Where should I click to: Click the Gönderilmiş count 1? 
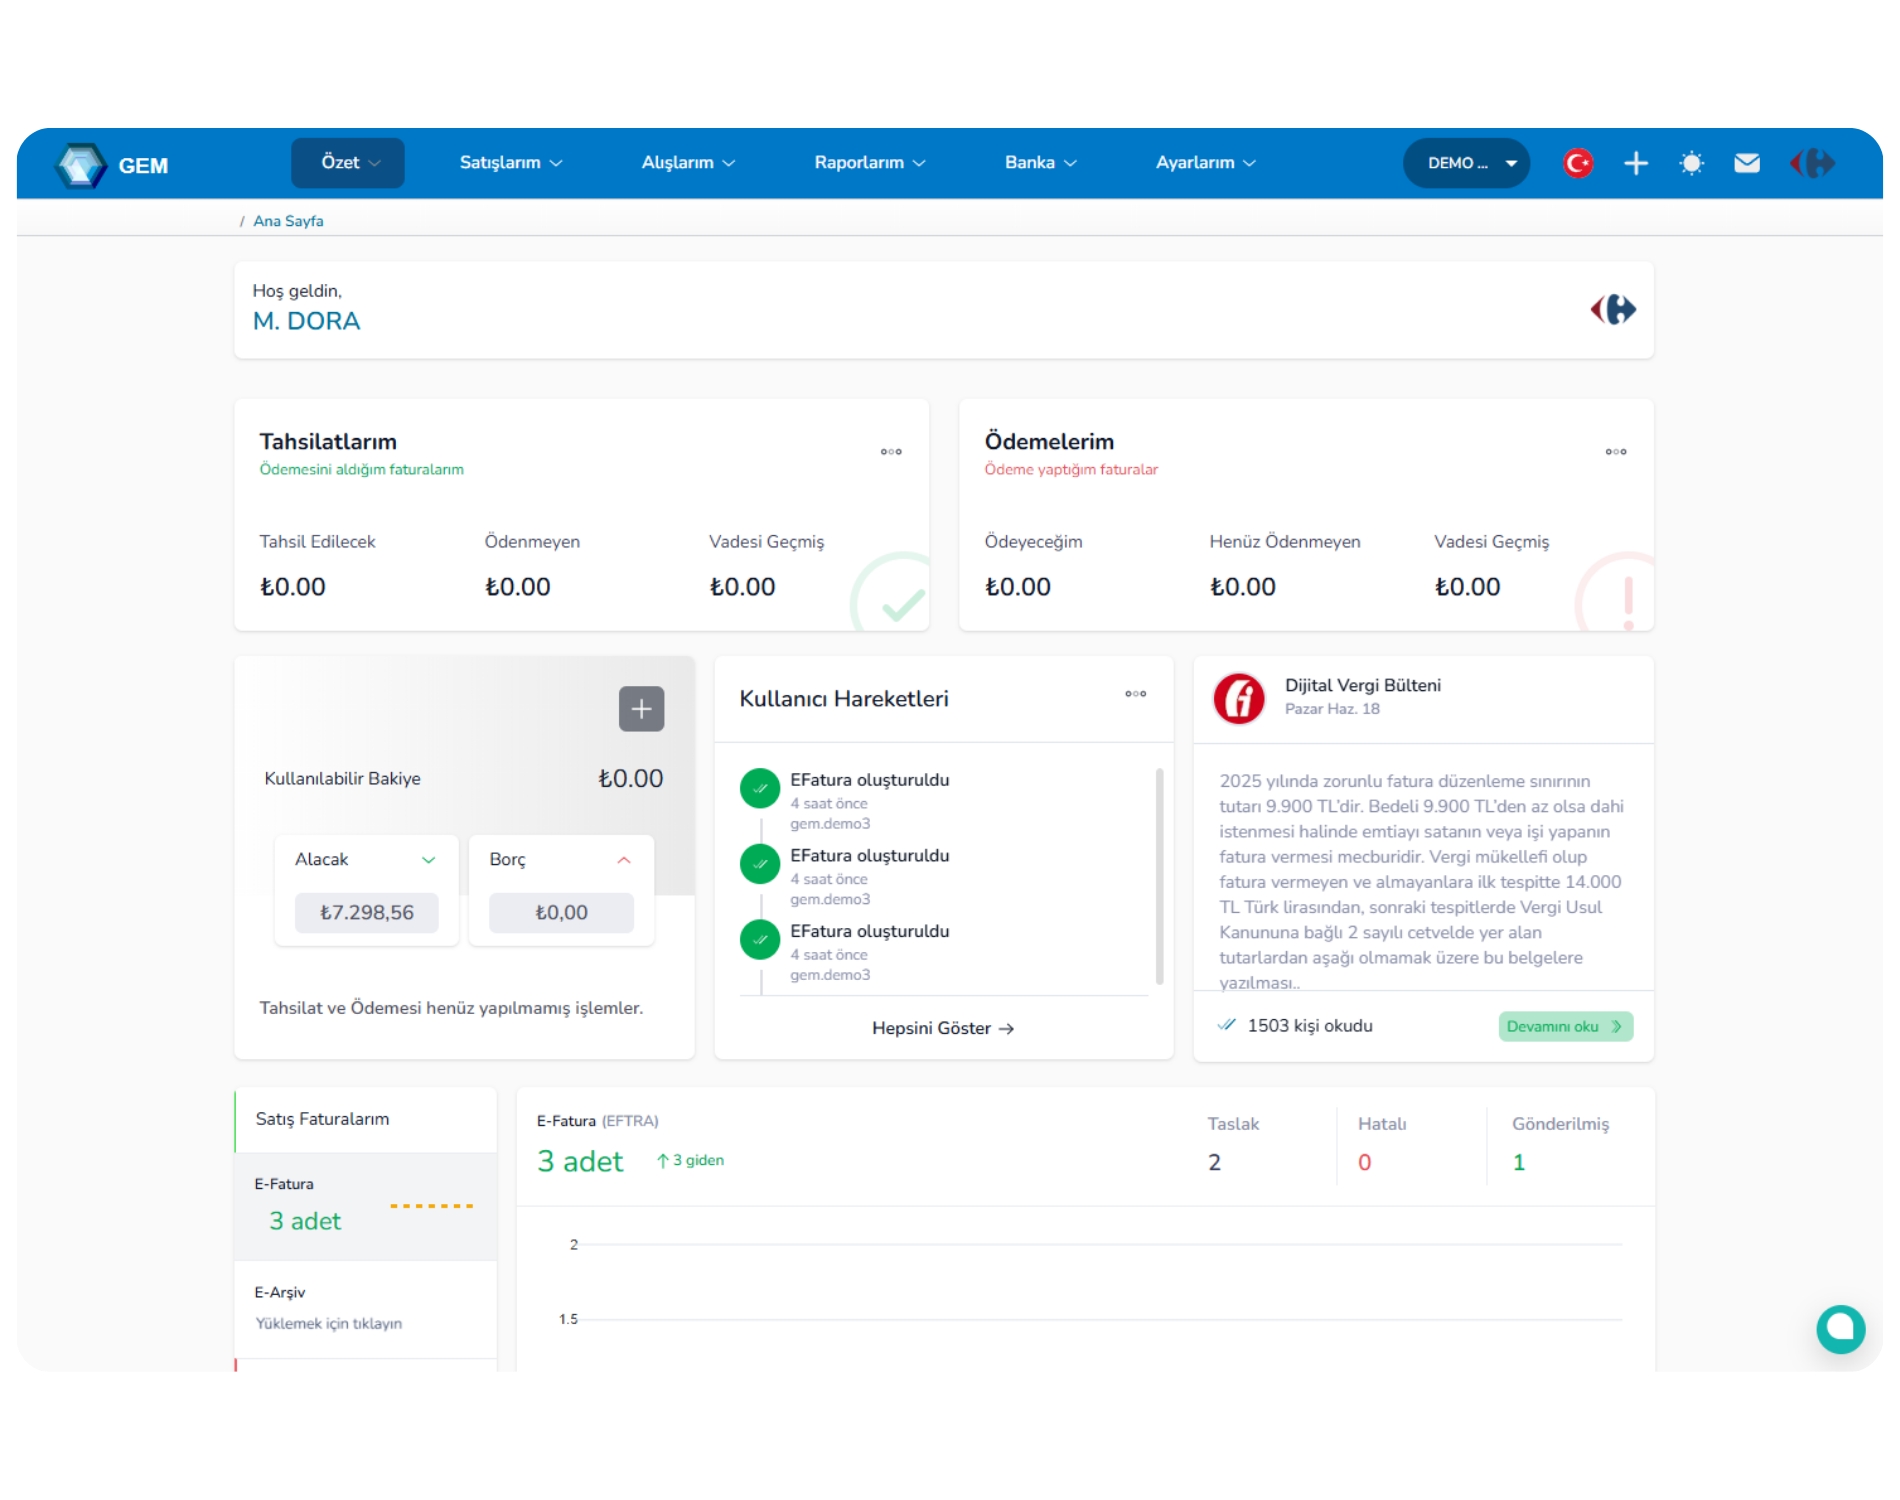[1519, 1162]
